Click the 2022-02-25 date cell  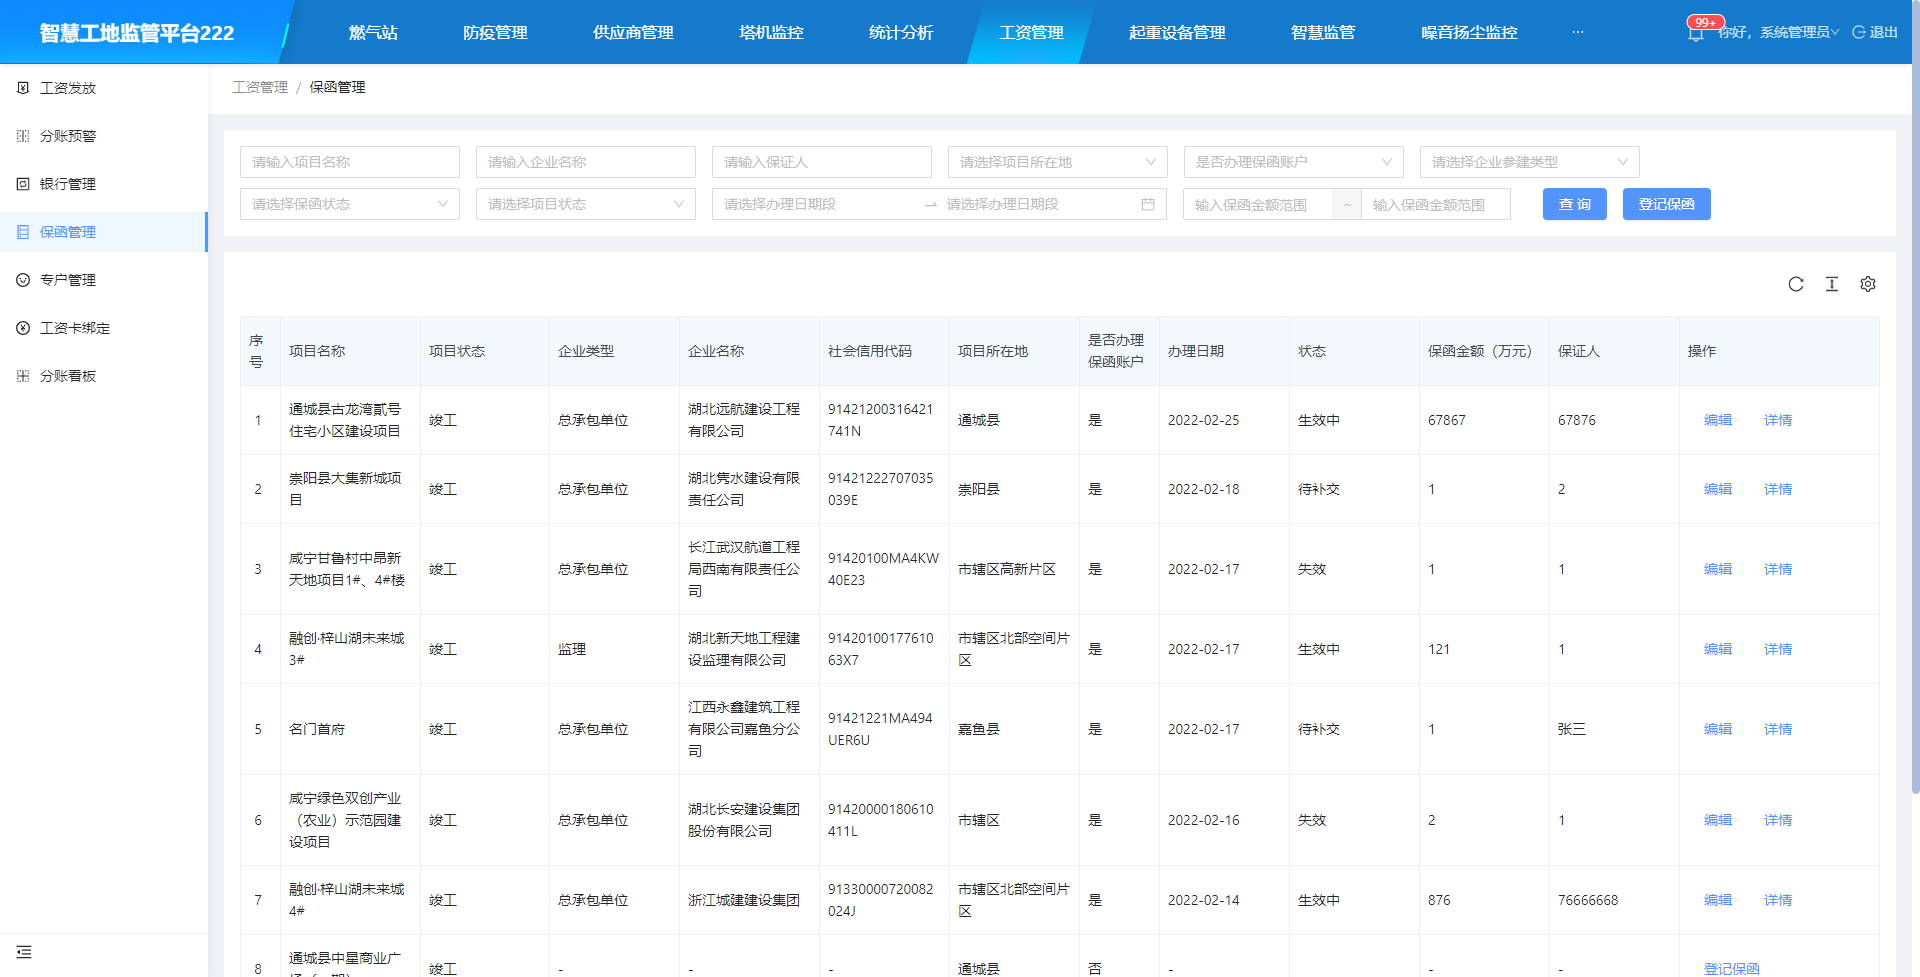(x=1224, y=420)
